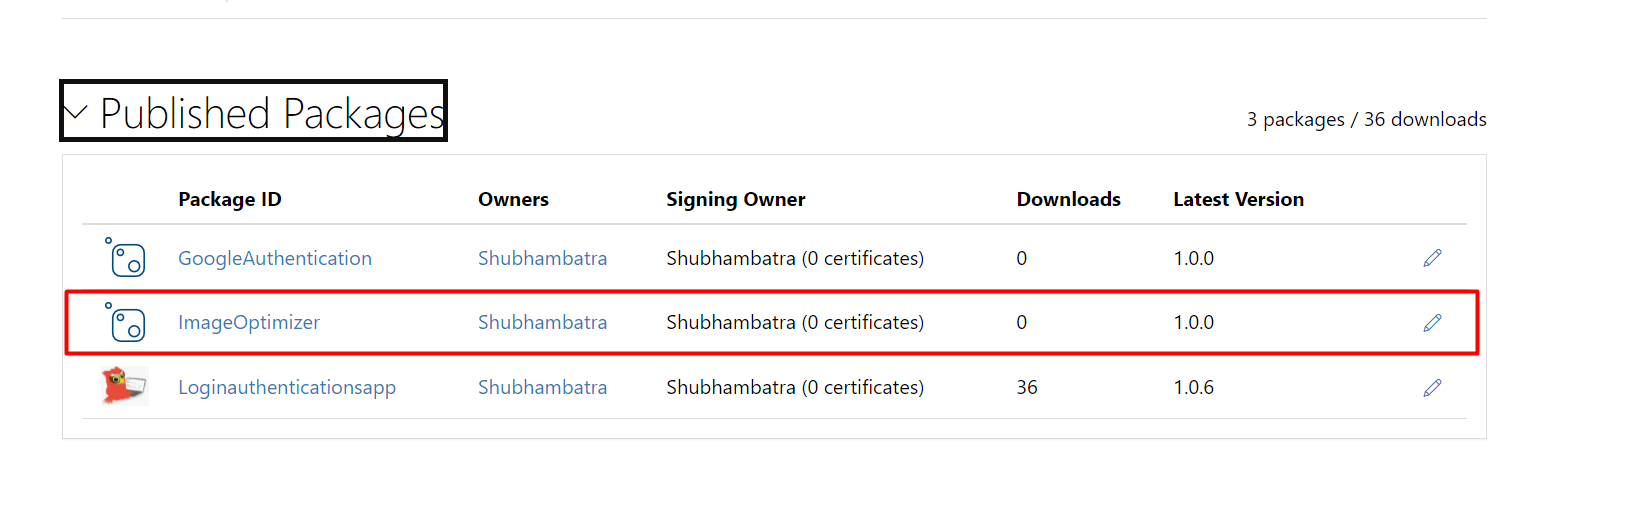Click the Package ID column header
The image size is (1646, 517).
(230, 199)
